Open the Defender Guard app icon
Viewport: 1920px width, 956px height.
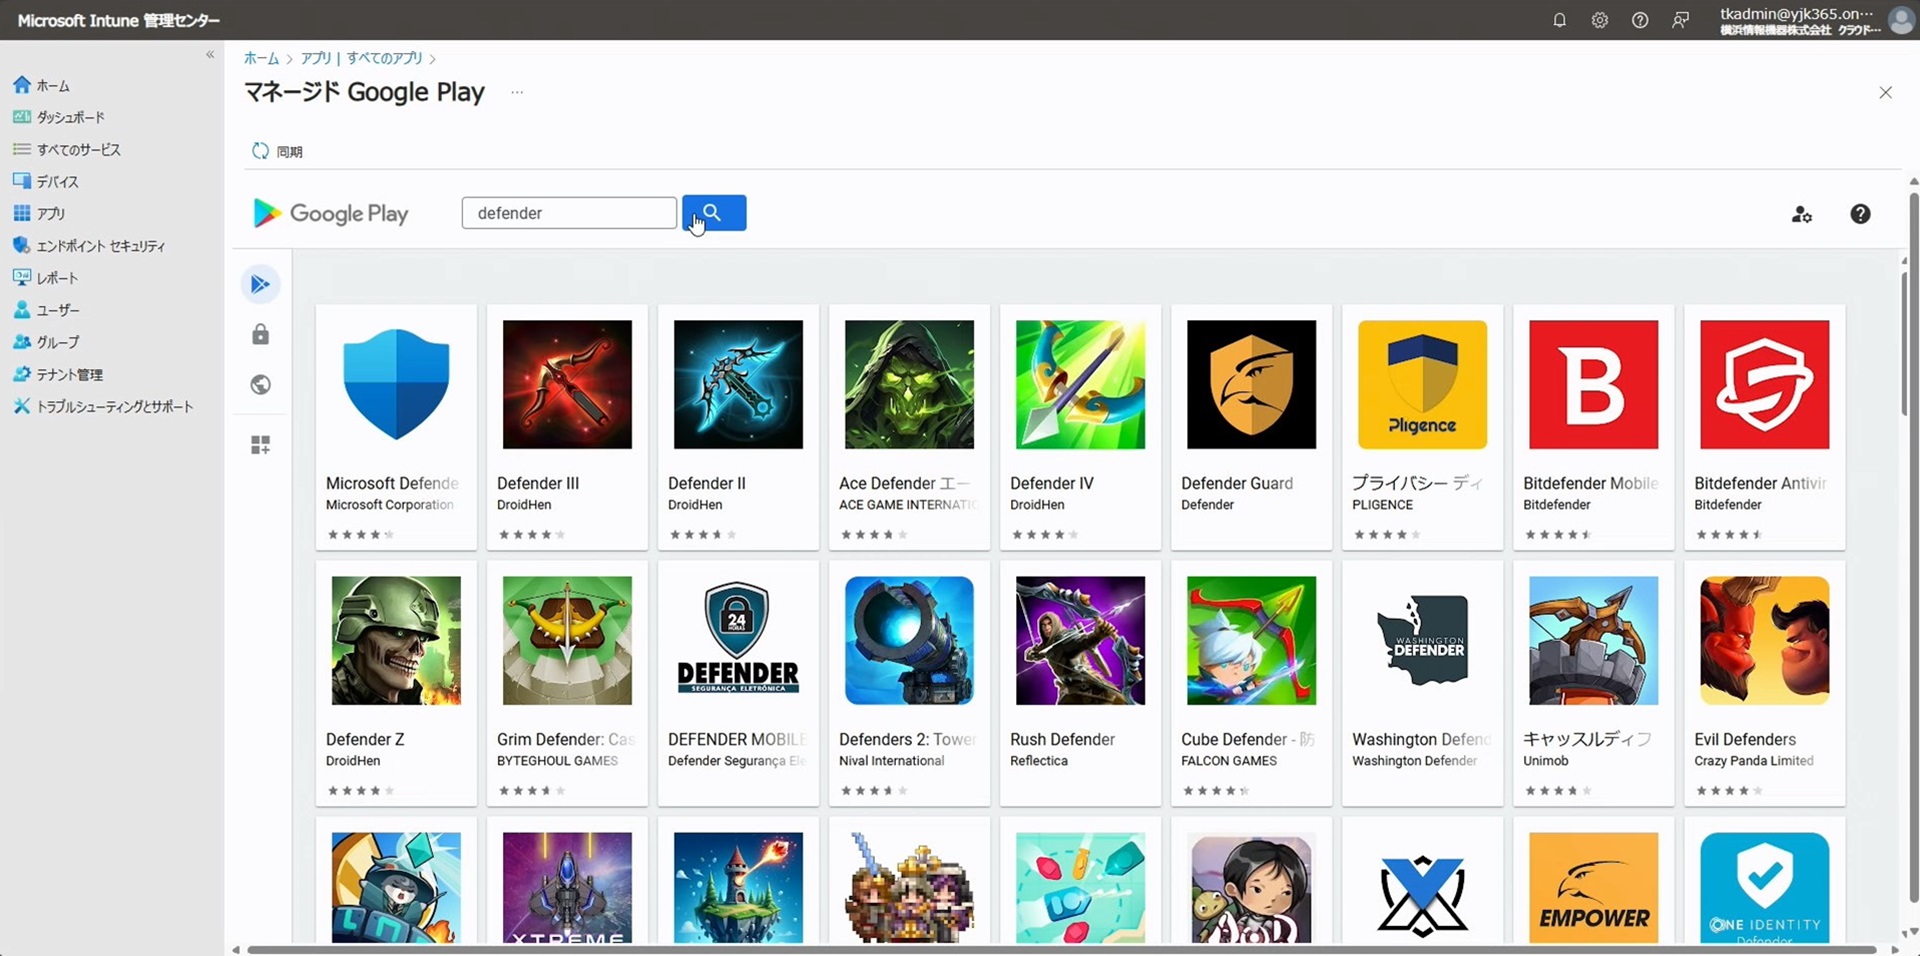pyautogui.click(x=1251, y=384)
